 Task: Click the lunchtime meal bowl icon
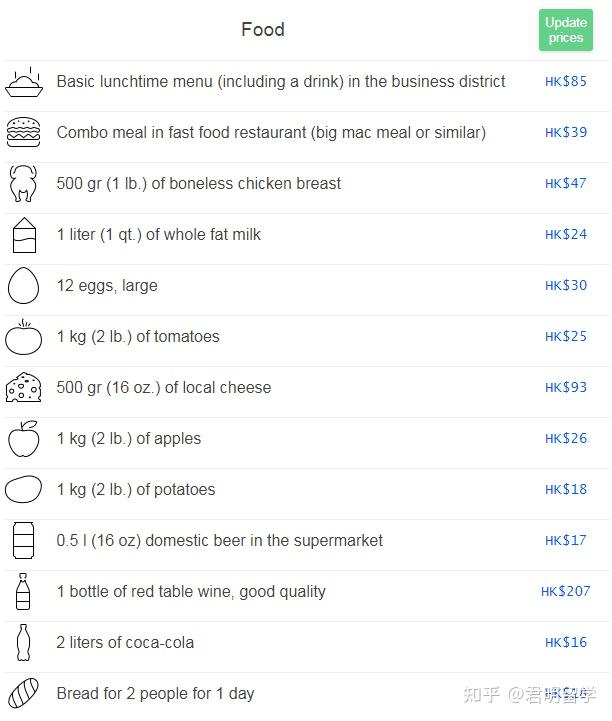pos(24,82)
